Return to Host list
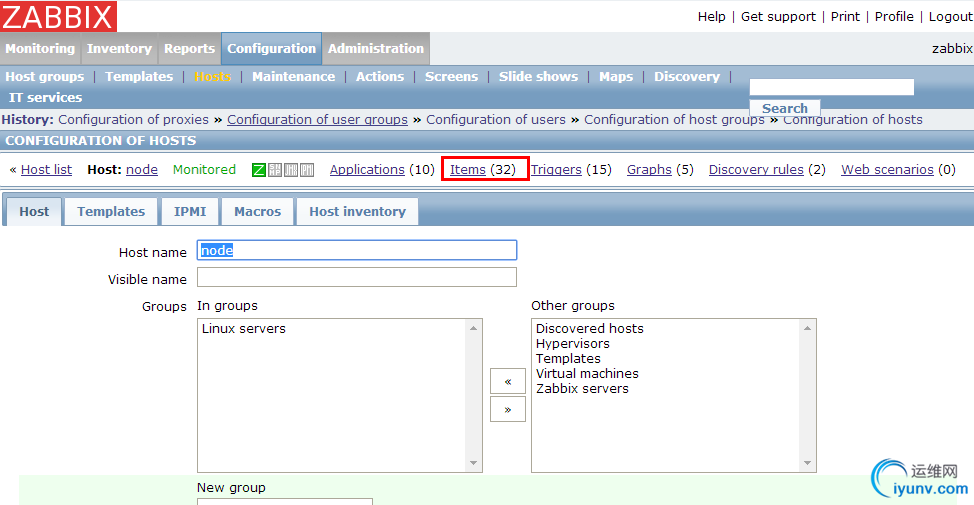The height and width of the screenshot is (505, 974). tap(46, 170)
